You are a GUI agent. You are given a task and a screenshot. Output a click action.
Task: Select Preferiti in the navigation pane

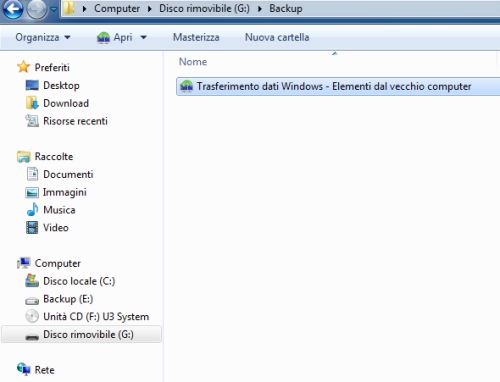coord(52,67)
